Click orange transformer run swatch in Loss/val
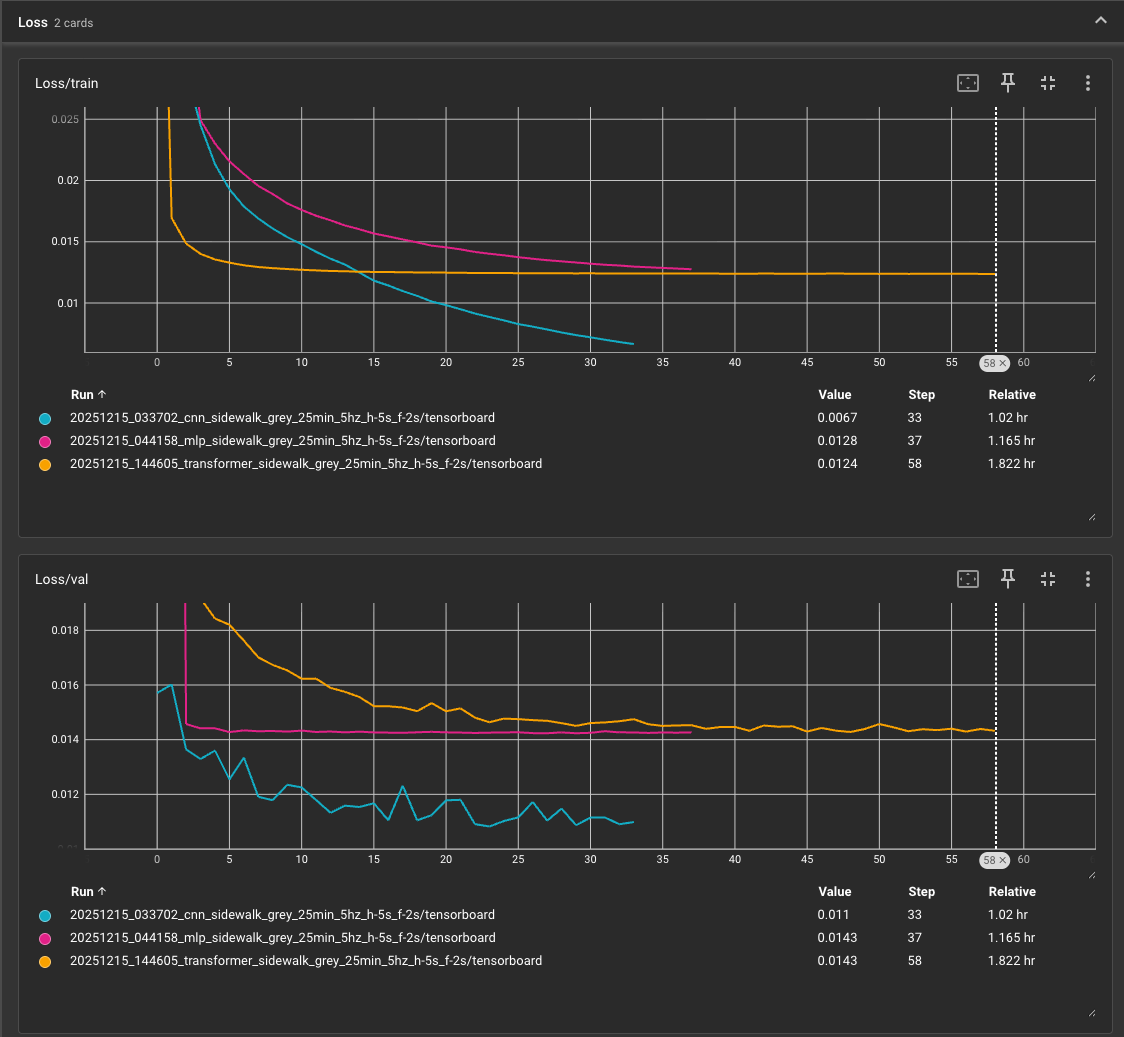This screenshot has width=1124, height=1037. click(x=45, y=961)
